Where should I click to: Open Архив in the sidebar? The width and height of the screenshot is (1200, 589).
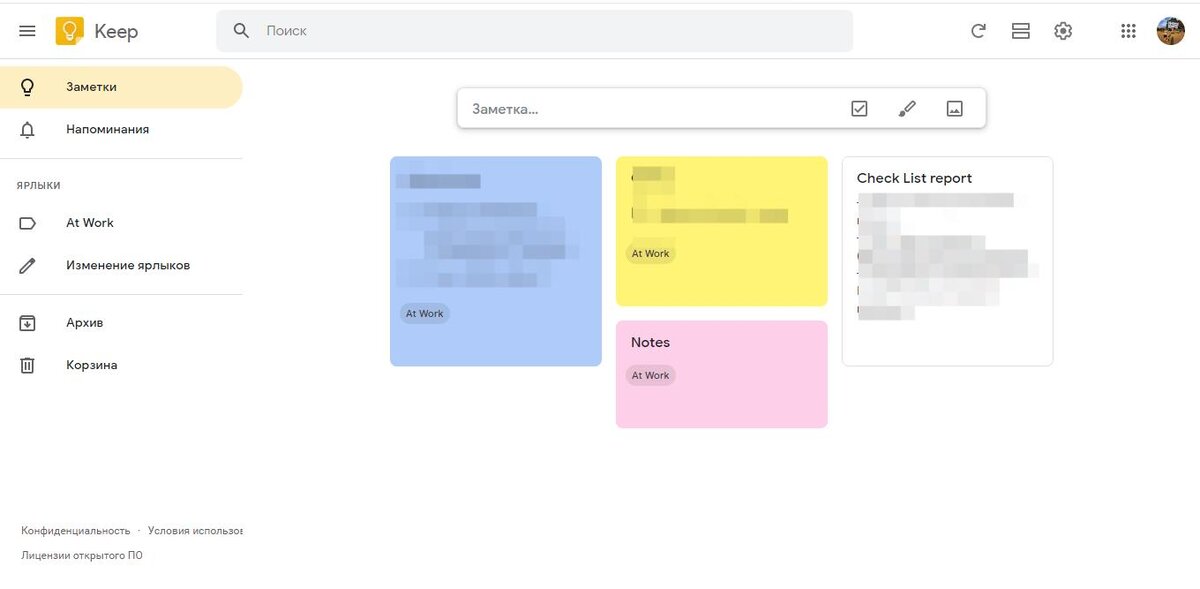[x=121, y=323]
